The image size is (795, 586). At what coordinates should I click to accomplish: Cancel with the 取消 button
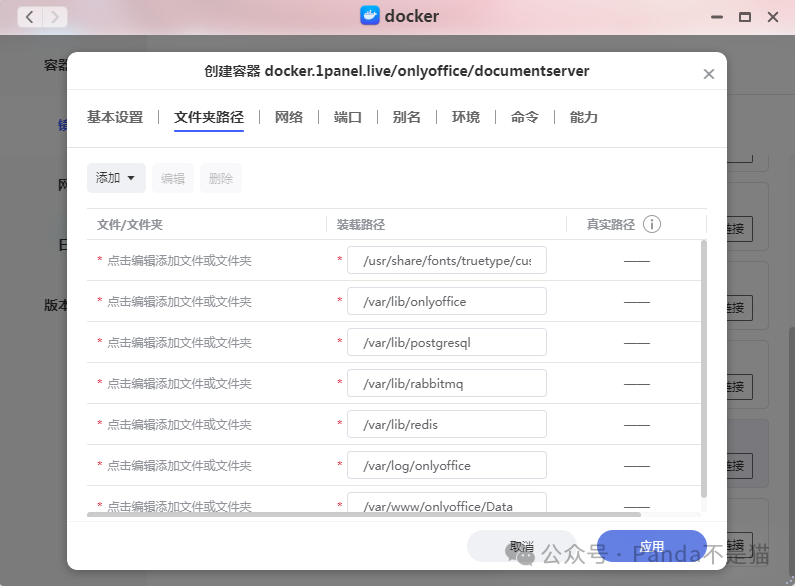click(x=522, y=546)
